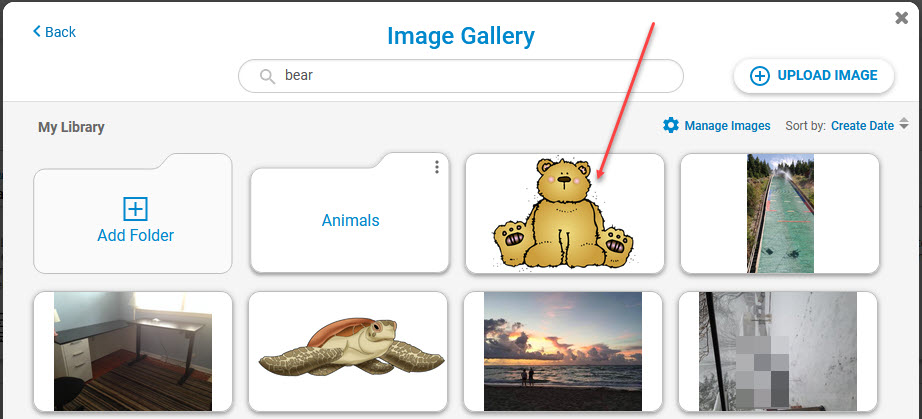Viewport: 922px width, 419px height.
Task: Click the Manage Images link
Action: point(727,126)
